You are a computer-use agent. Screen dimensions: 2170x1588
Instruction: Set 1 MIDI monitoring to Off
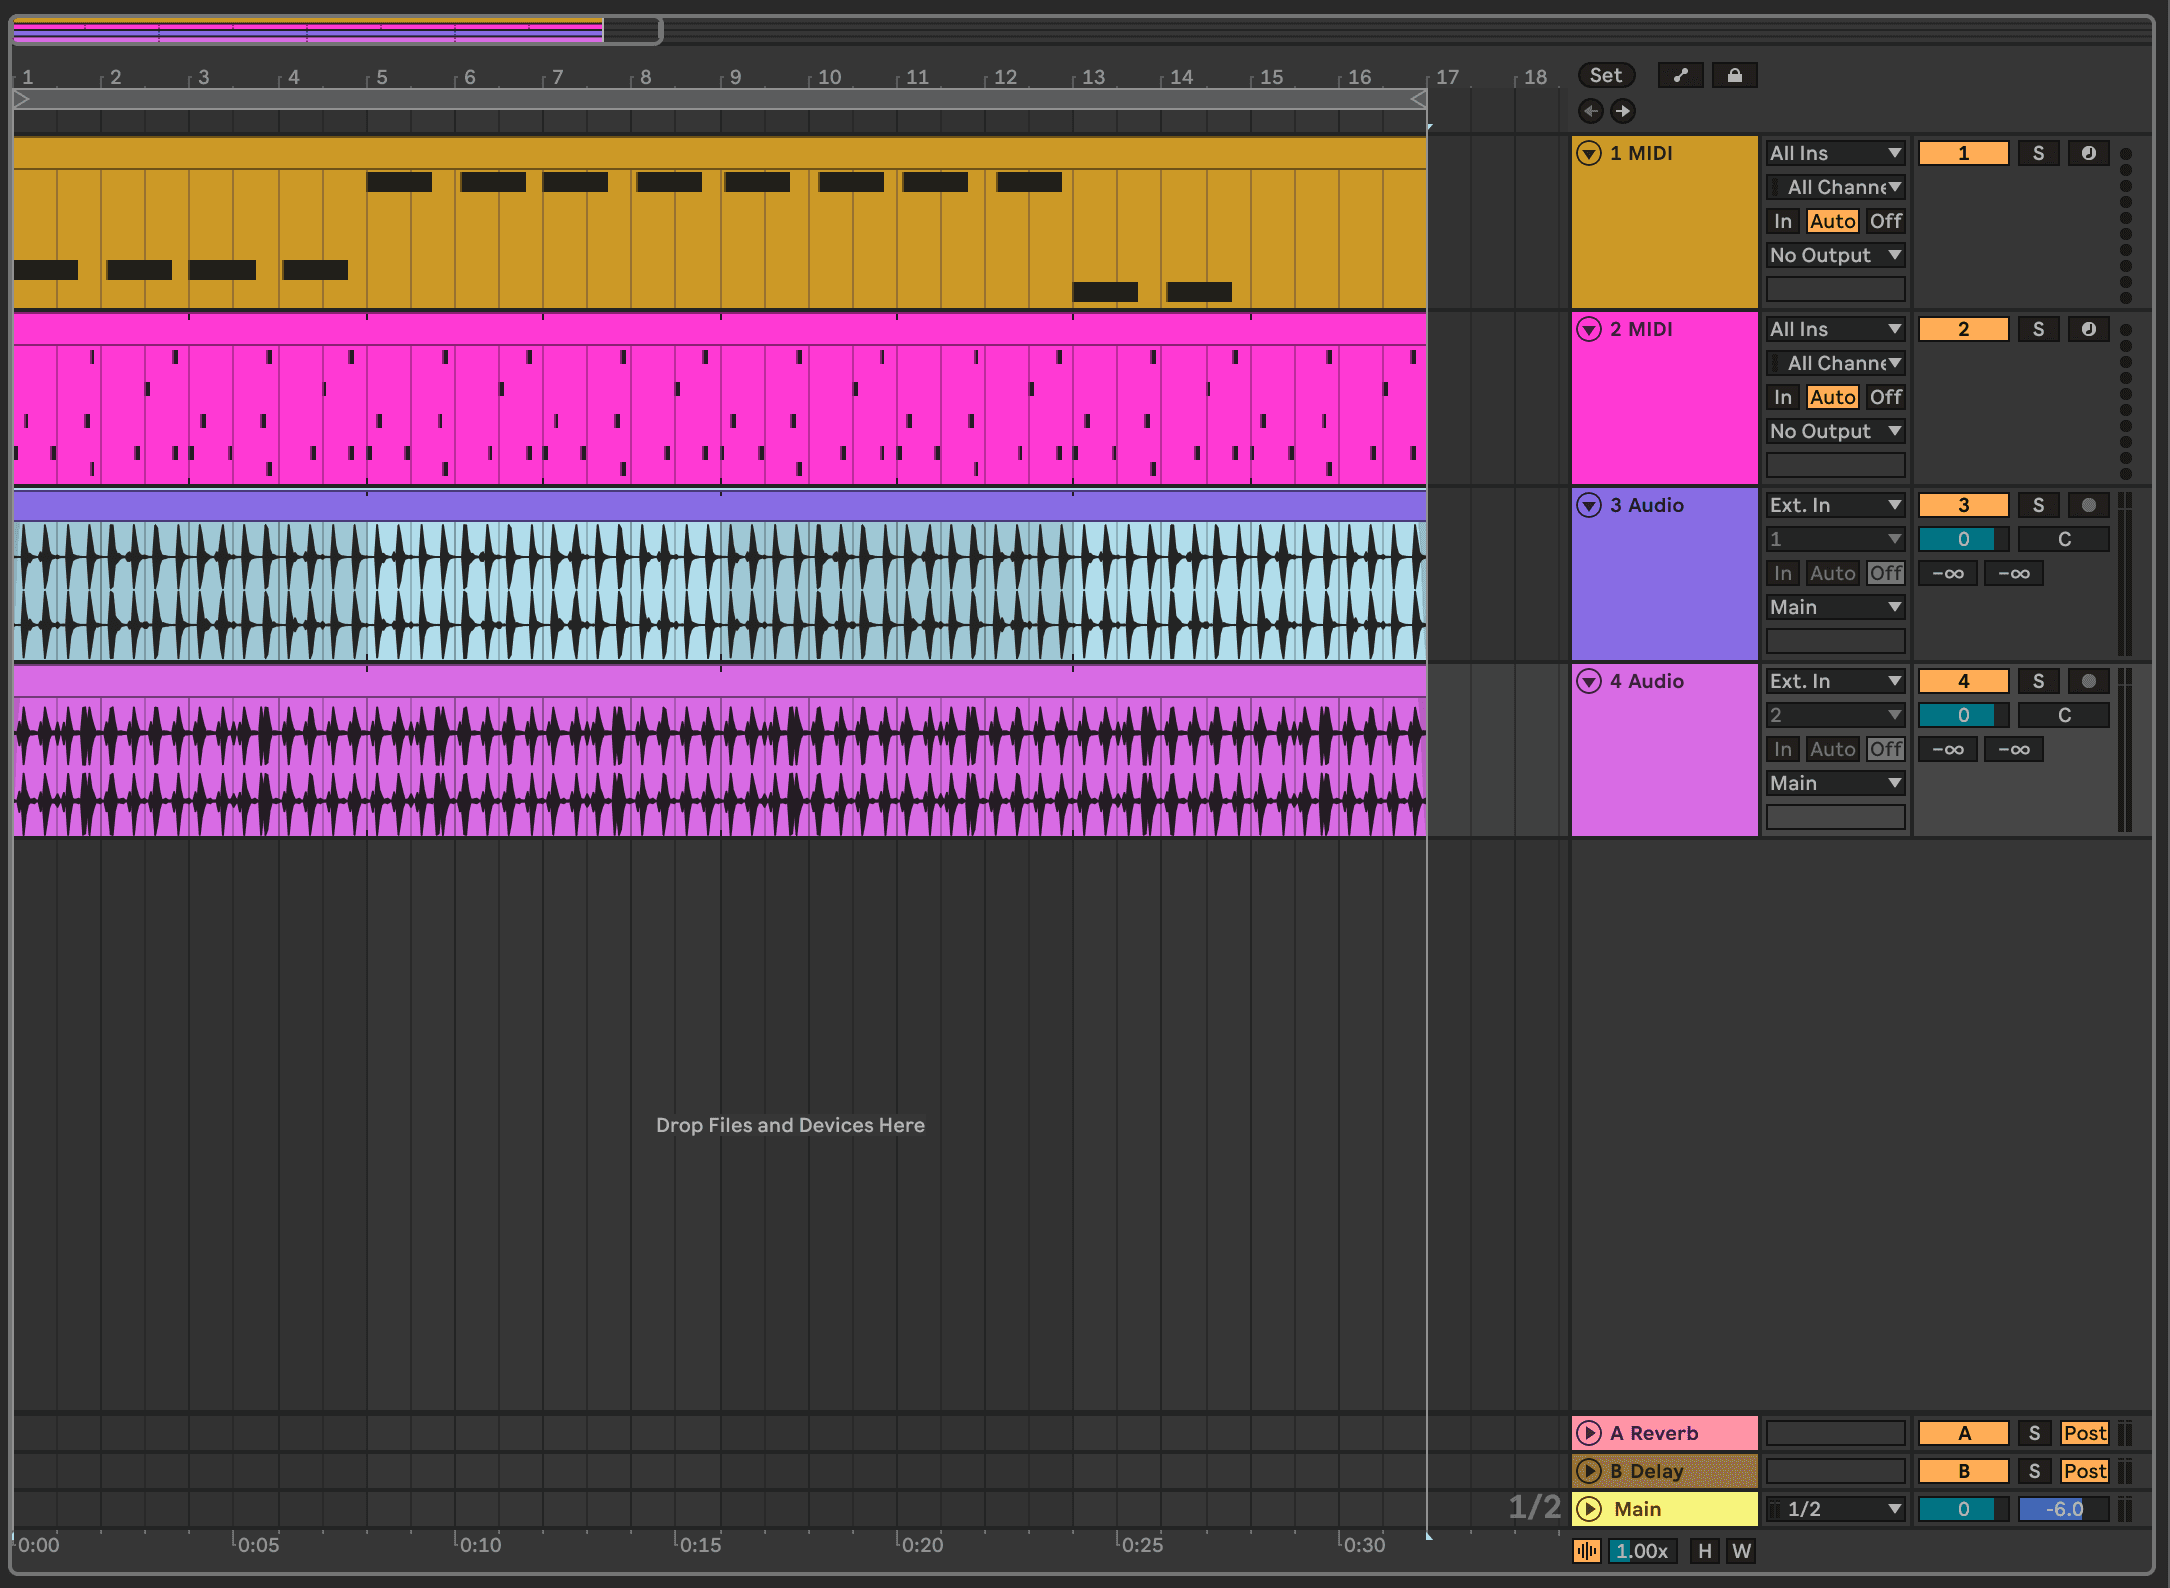pyautogui.click(x=1885, y=221)
